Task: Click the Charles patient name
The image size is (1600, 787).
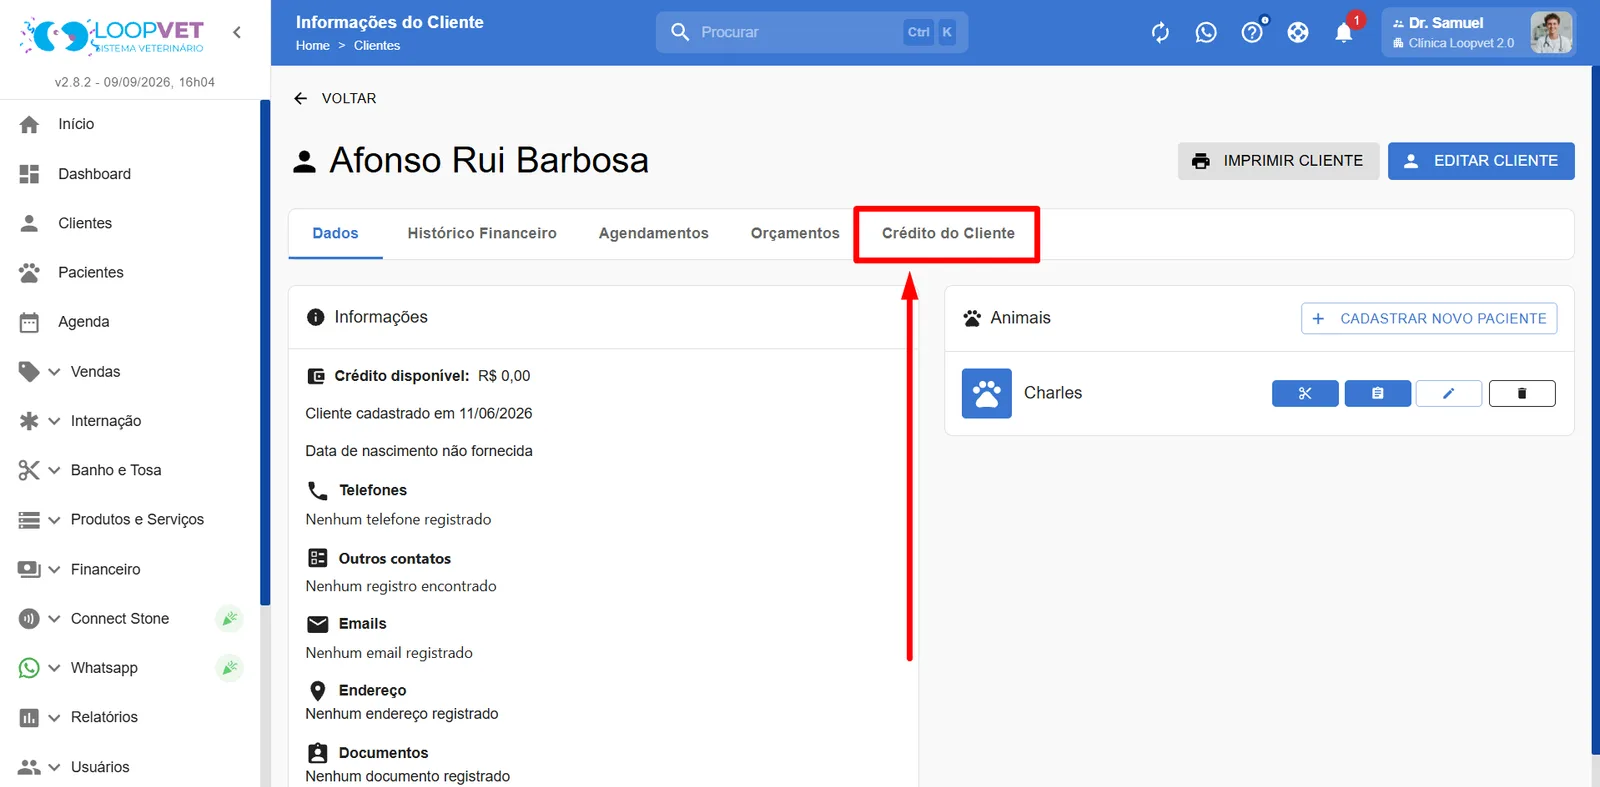Action: [1053, 393]
